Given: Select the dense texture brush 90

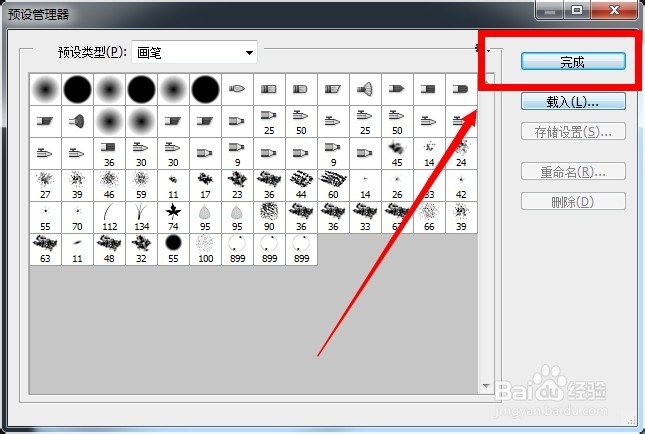Looking at the screenshot, I should (x=269, y=218).
